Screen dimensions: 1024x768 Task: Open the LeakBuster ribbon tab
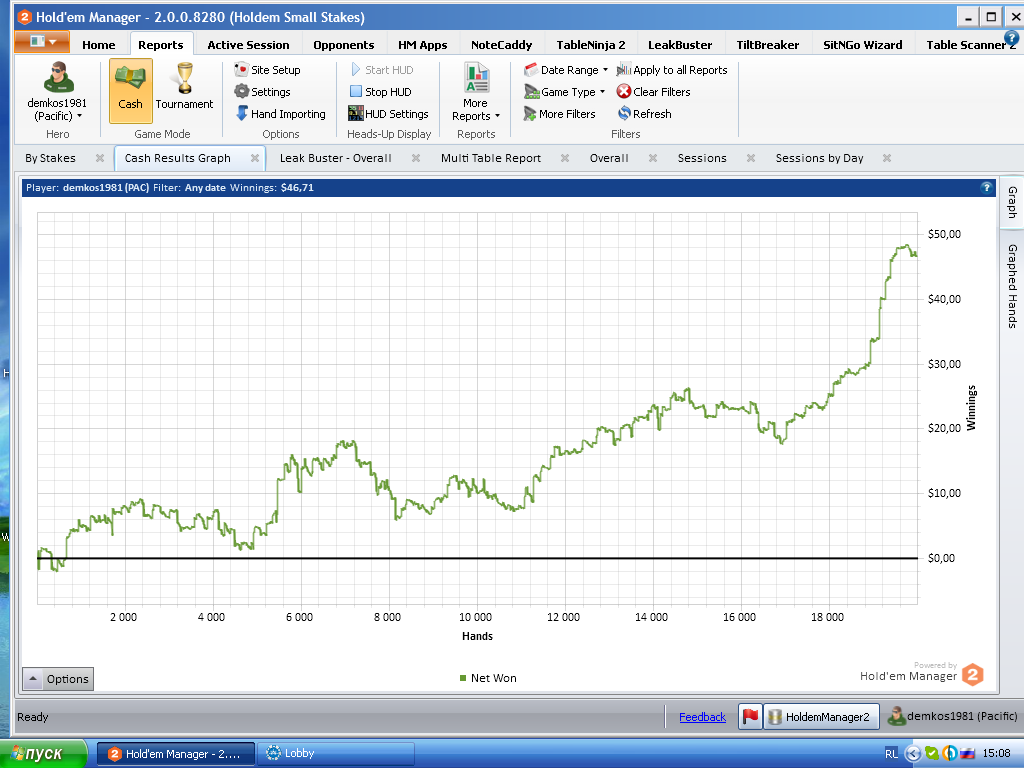680,44
